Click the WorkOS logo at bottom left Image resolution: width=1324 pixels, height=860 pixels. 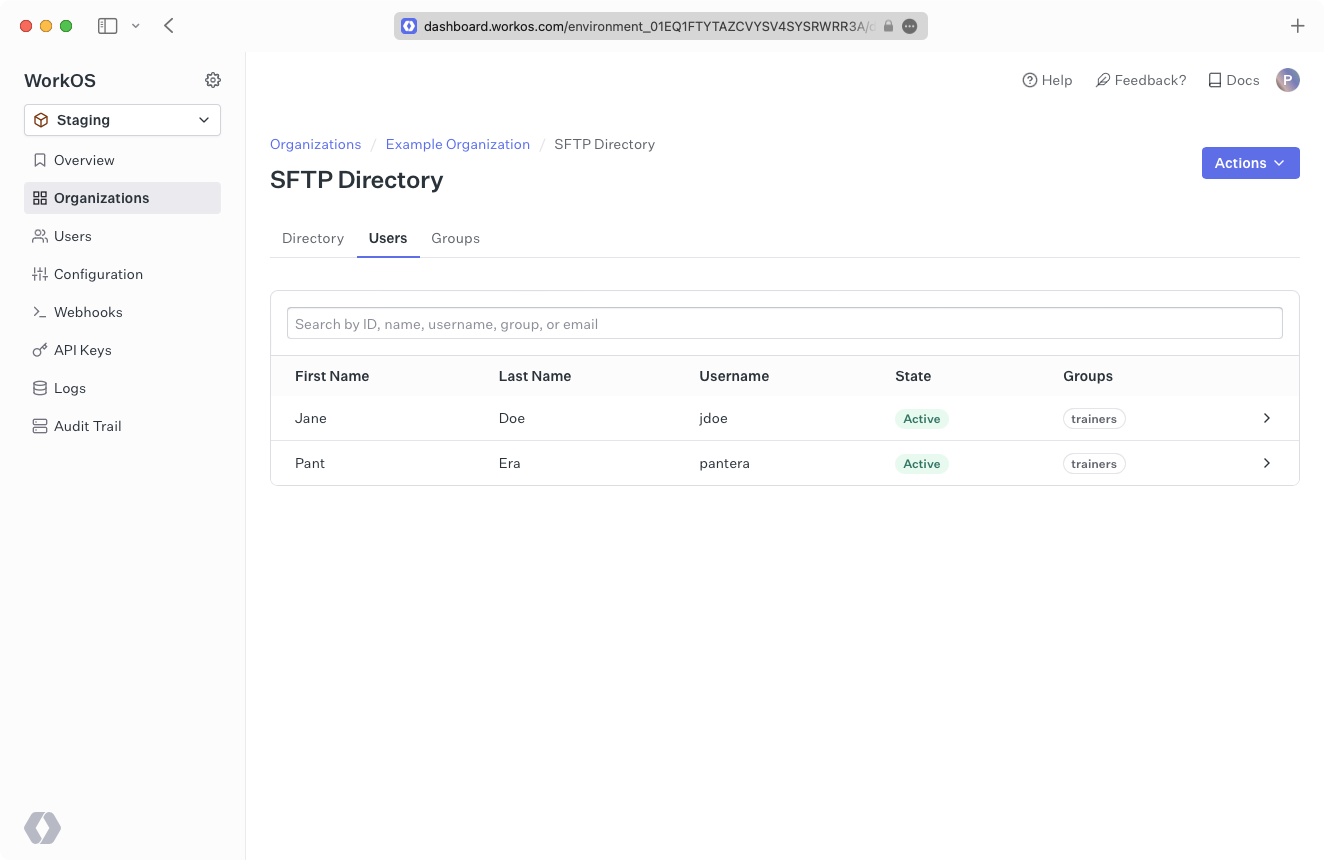tap(42, 828)
